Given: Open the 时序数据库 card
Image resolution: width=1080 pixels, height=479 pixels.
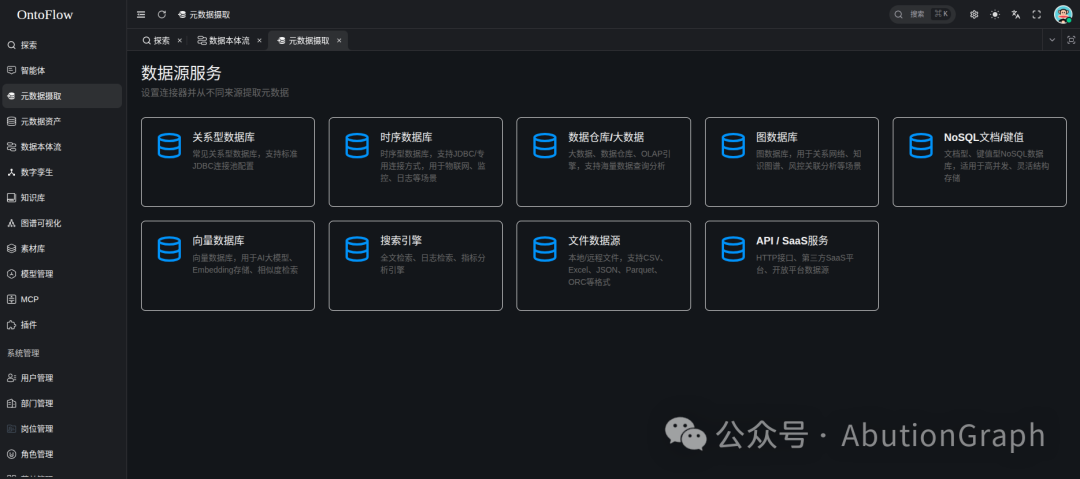Looking at the screenshot, I should tap(415, 162).
